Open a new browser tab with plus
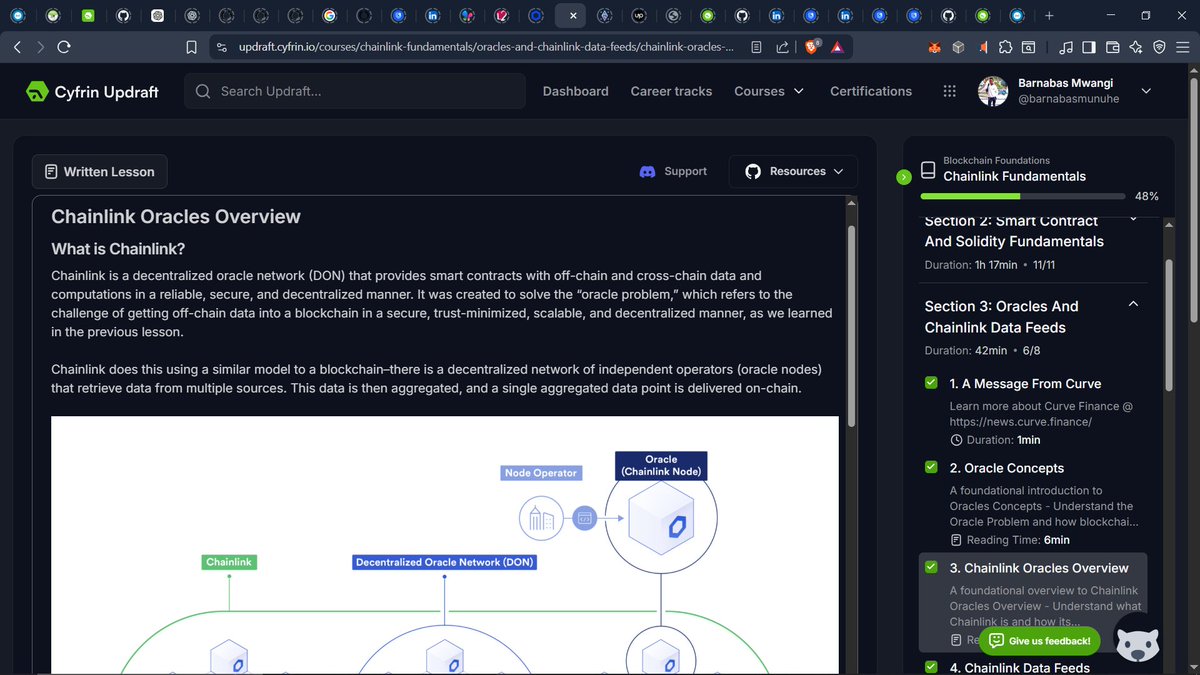Viewport: 1200px width, 675px height. (x=1049, y=16)
